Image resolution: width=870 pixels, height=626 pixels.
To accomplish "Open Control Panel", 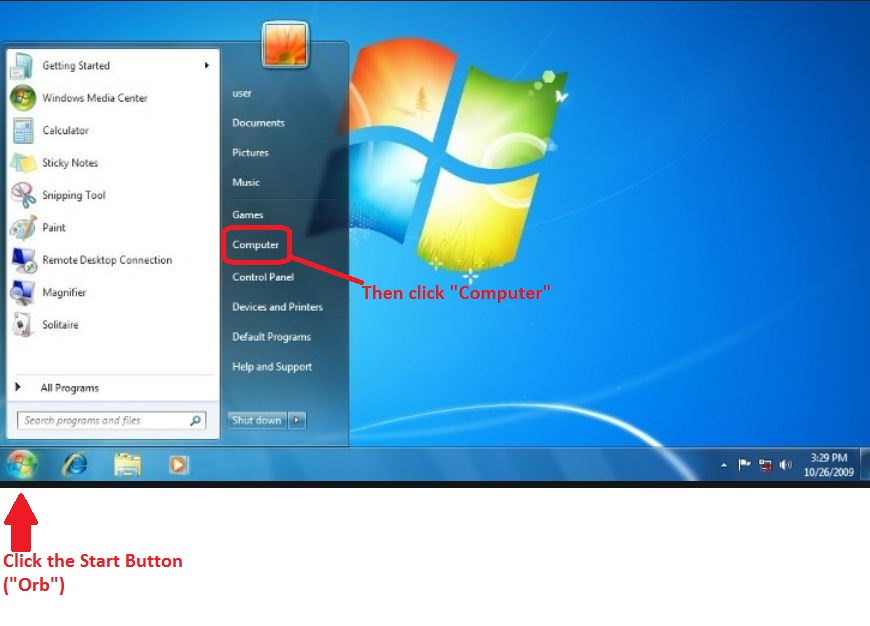I will 263,277.
